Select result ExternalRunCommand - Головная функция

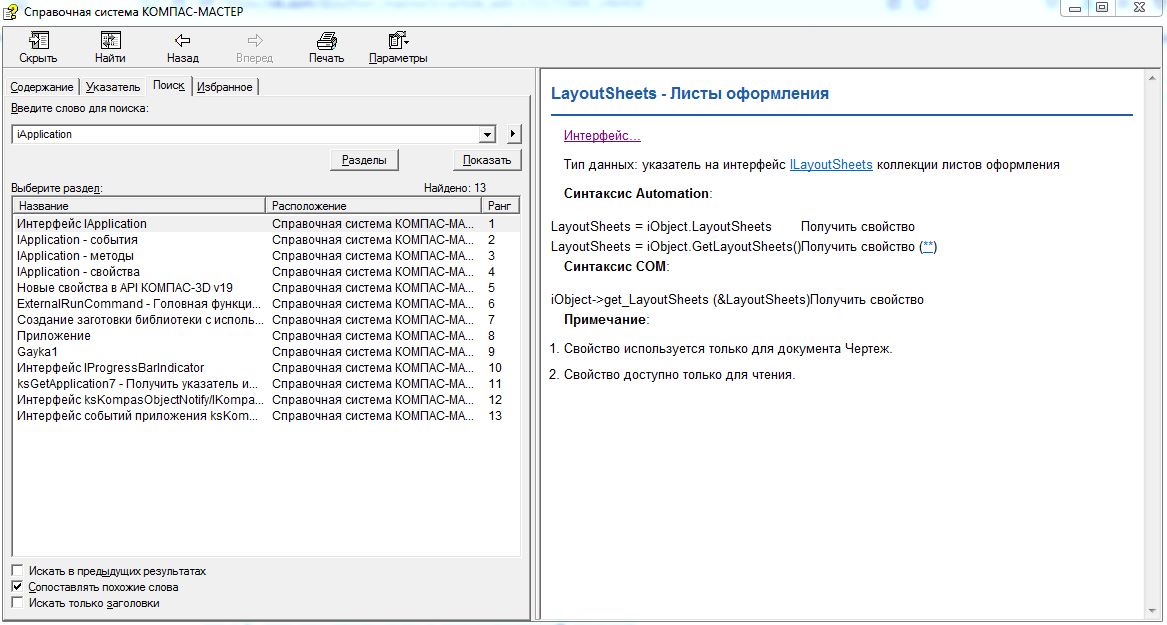pyautogui.click(x=266, y=304)
